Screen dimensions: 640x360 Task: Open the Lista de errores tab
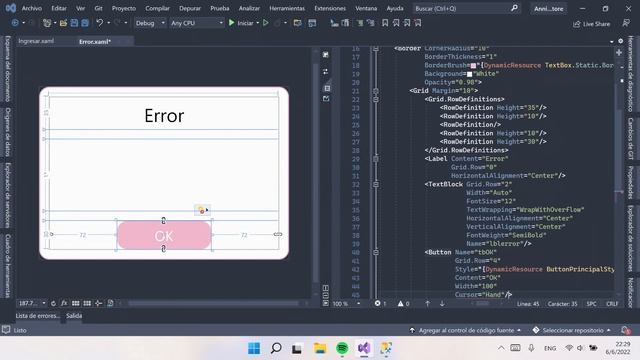tap(38, 316)
